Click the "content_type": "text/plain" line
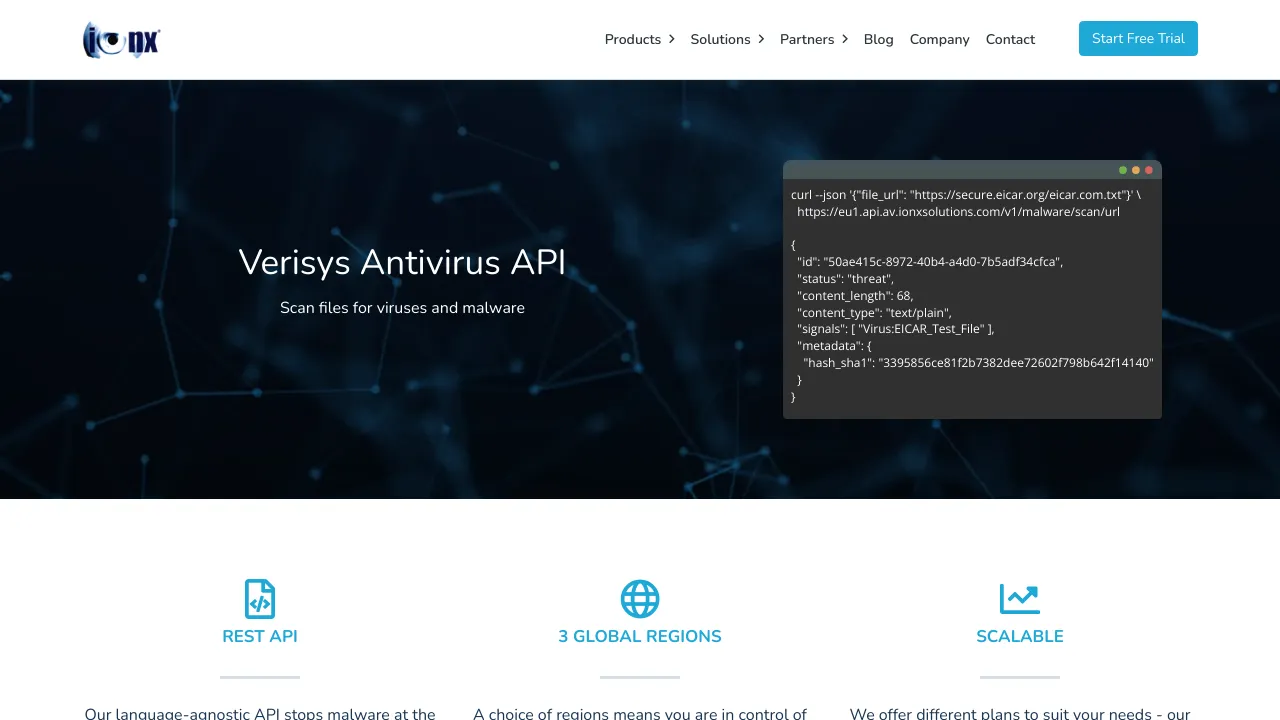This screenshot has width=1280, height=720. 874,313
